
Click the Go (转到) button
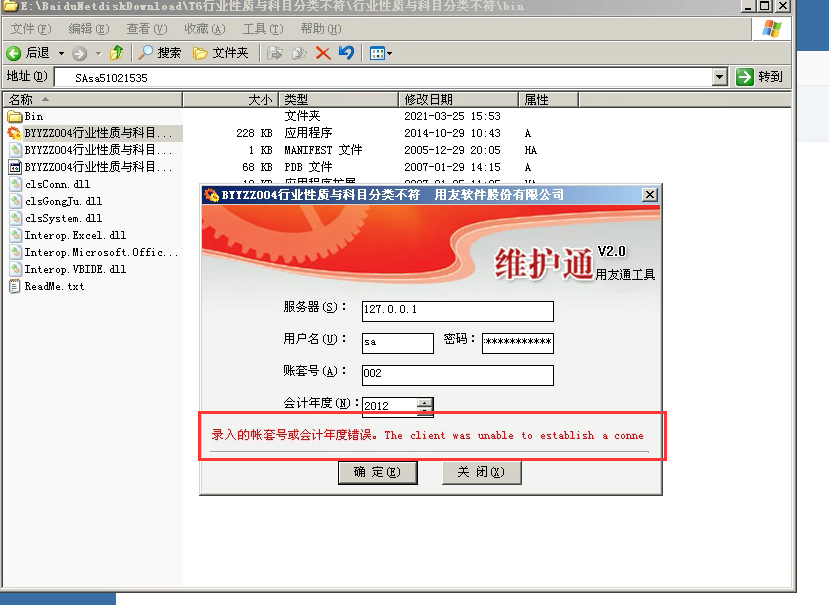tap(759, 77)
